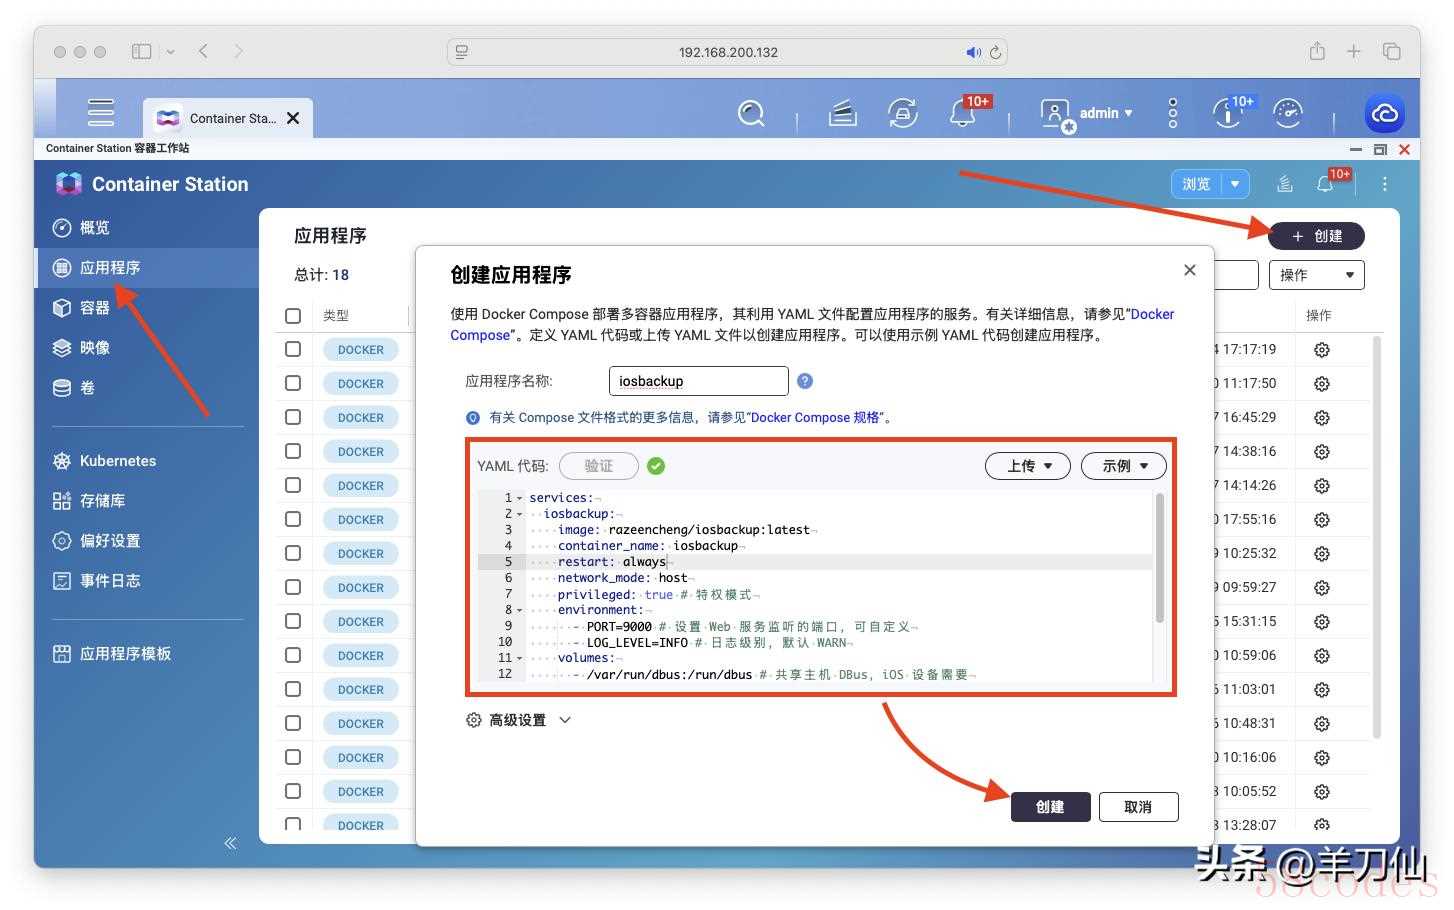Click gear icon for row with time 16:45:29

pyautogui.click(x=1322, y=418)
